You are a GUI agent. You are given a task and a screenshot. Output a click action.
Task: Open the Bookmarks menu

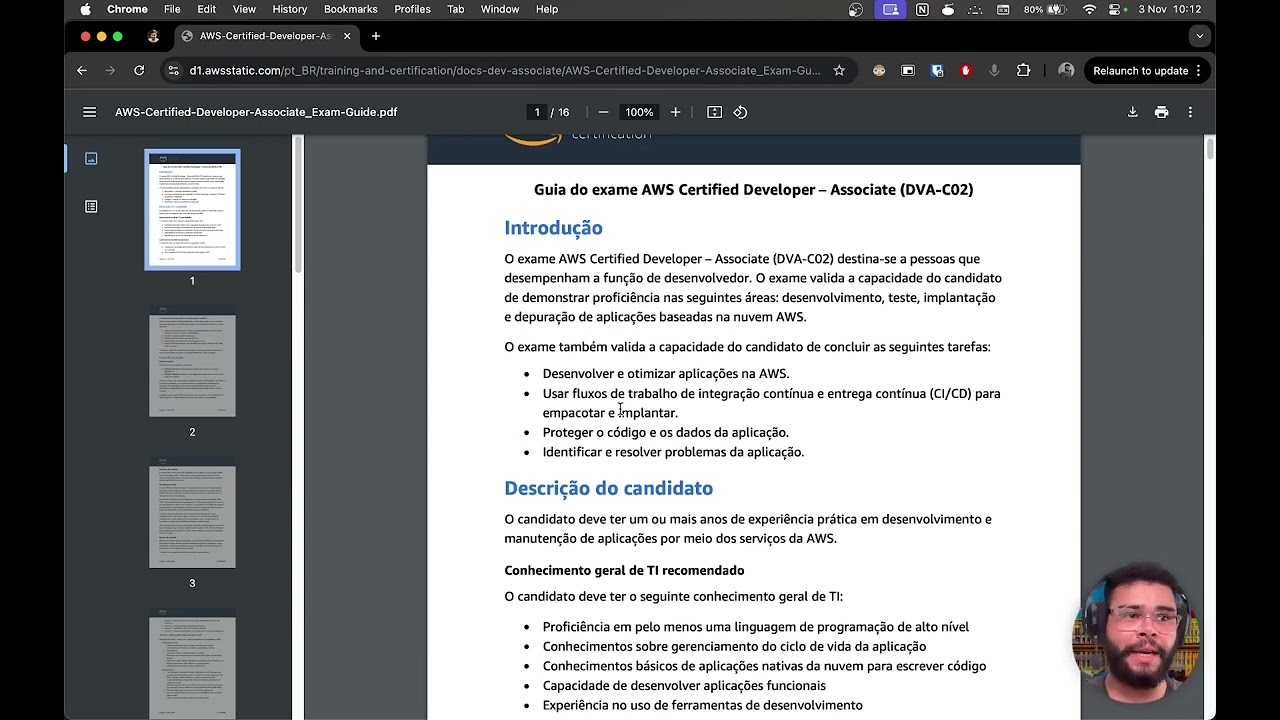[351, 9]
